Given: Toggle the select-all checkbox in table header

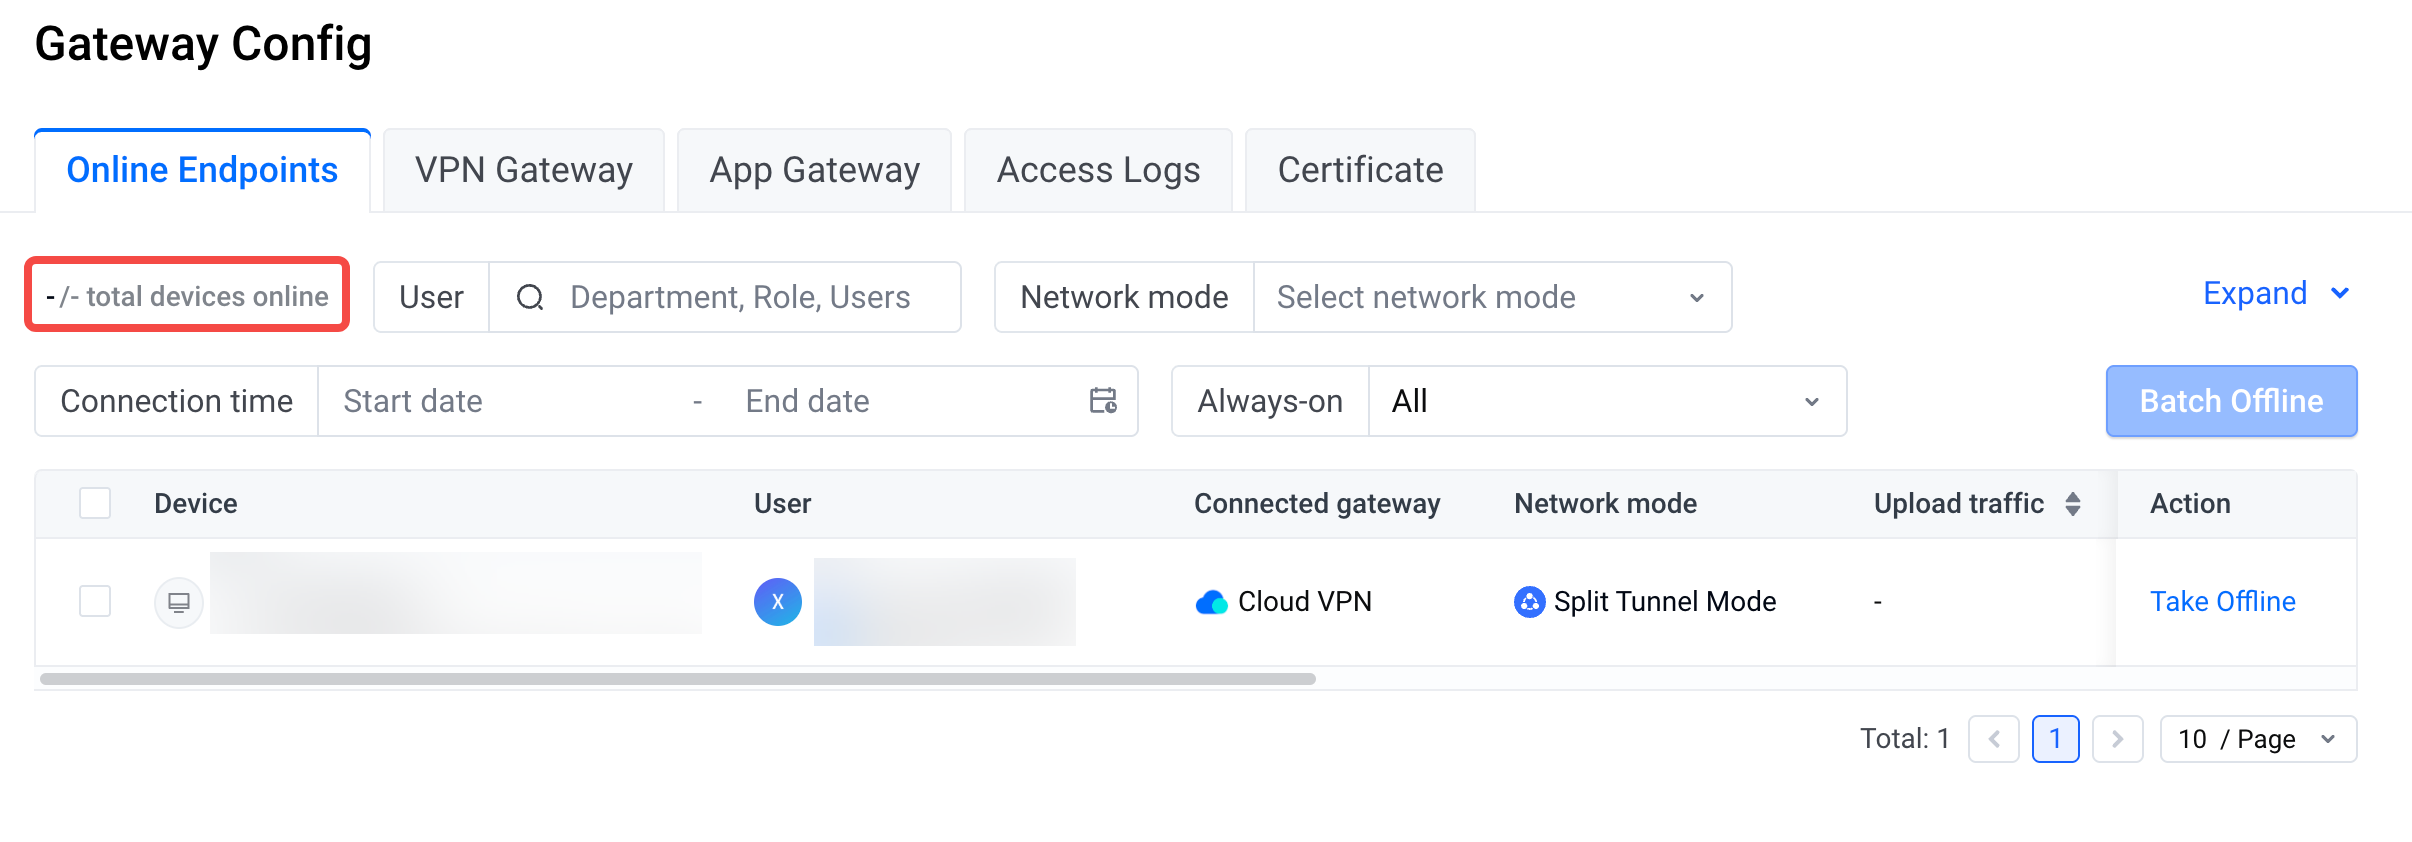Looking at the screenshot, I should 95,503.
